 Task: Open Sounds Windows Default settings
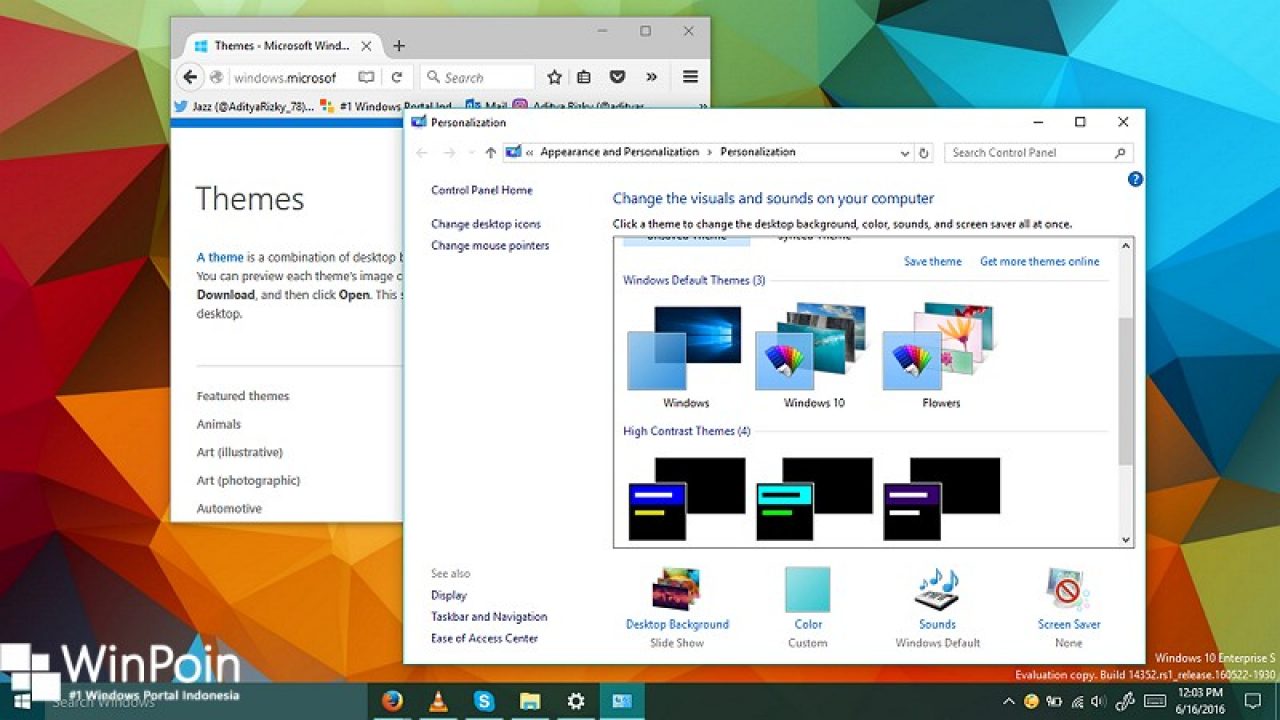point(937,607)
